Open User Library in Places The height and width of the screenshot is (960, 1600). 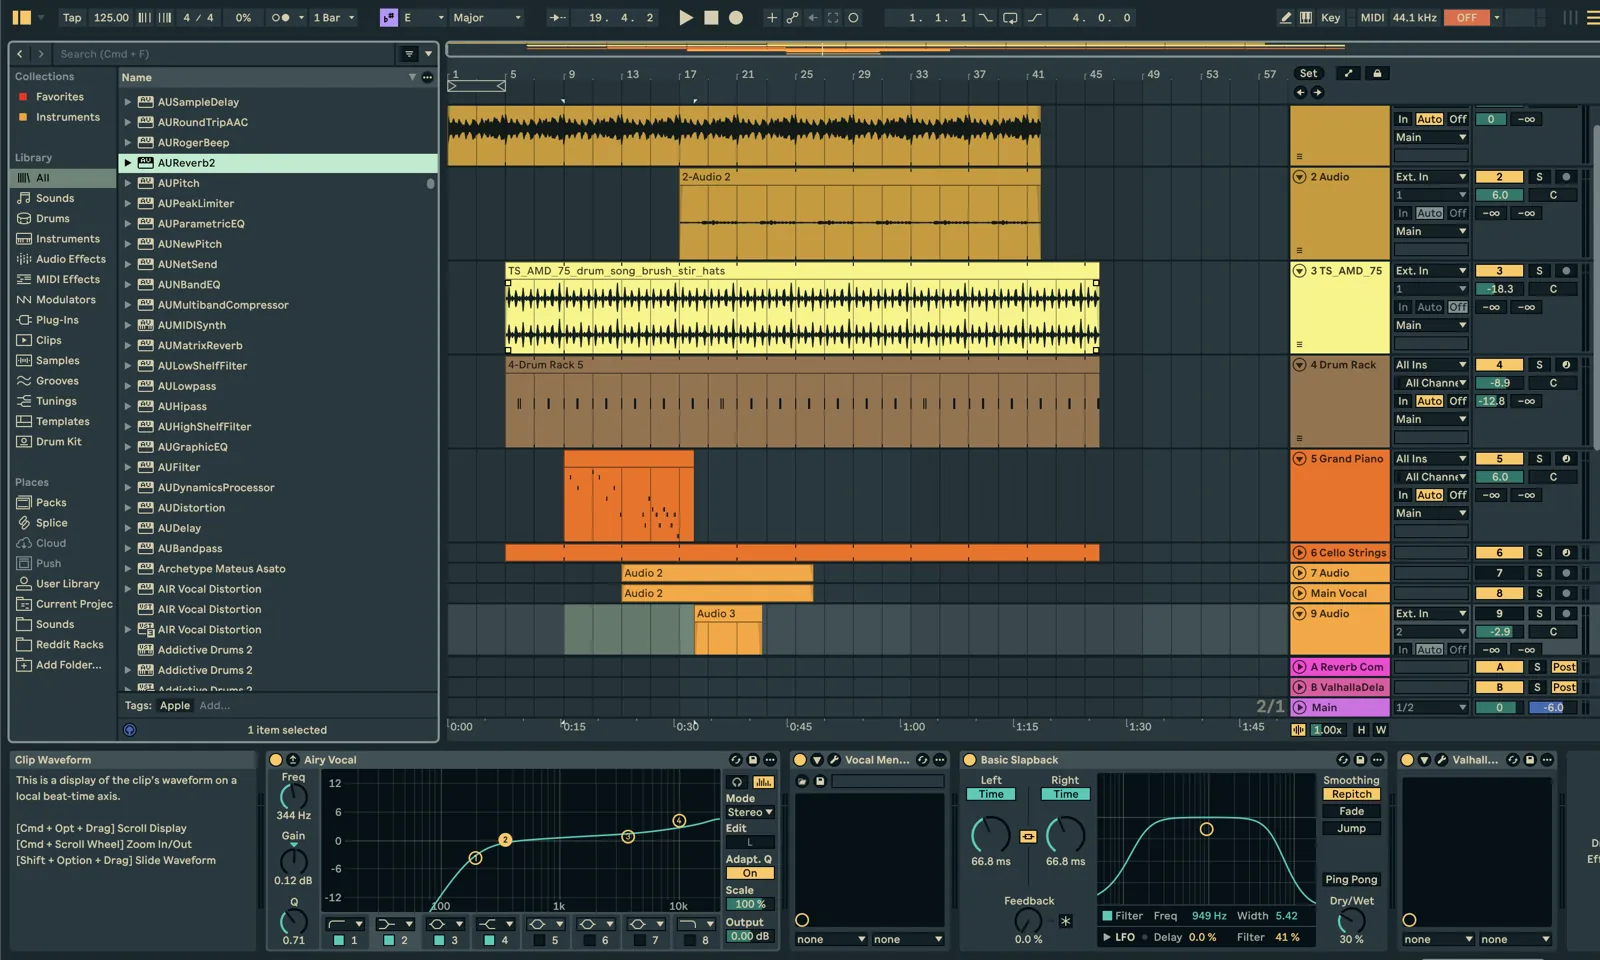point(68,584)
